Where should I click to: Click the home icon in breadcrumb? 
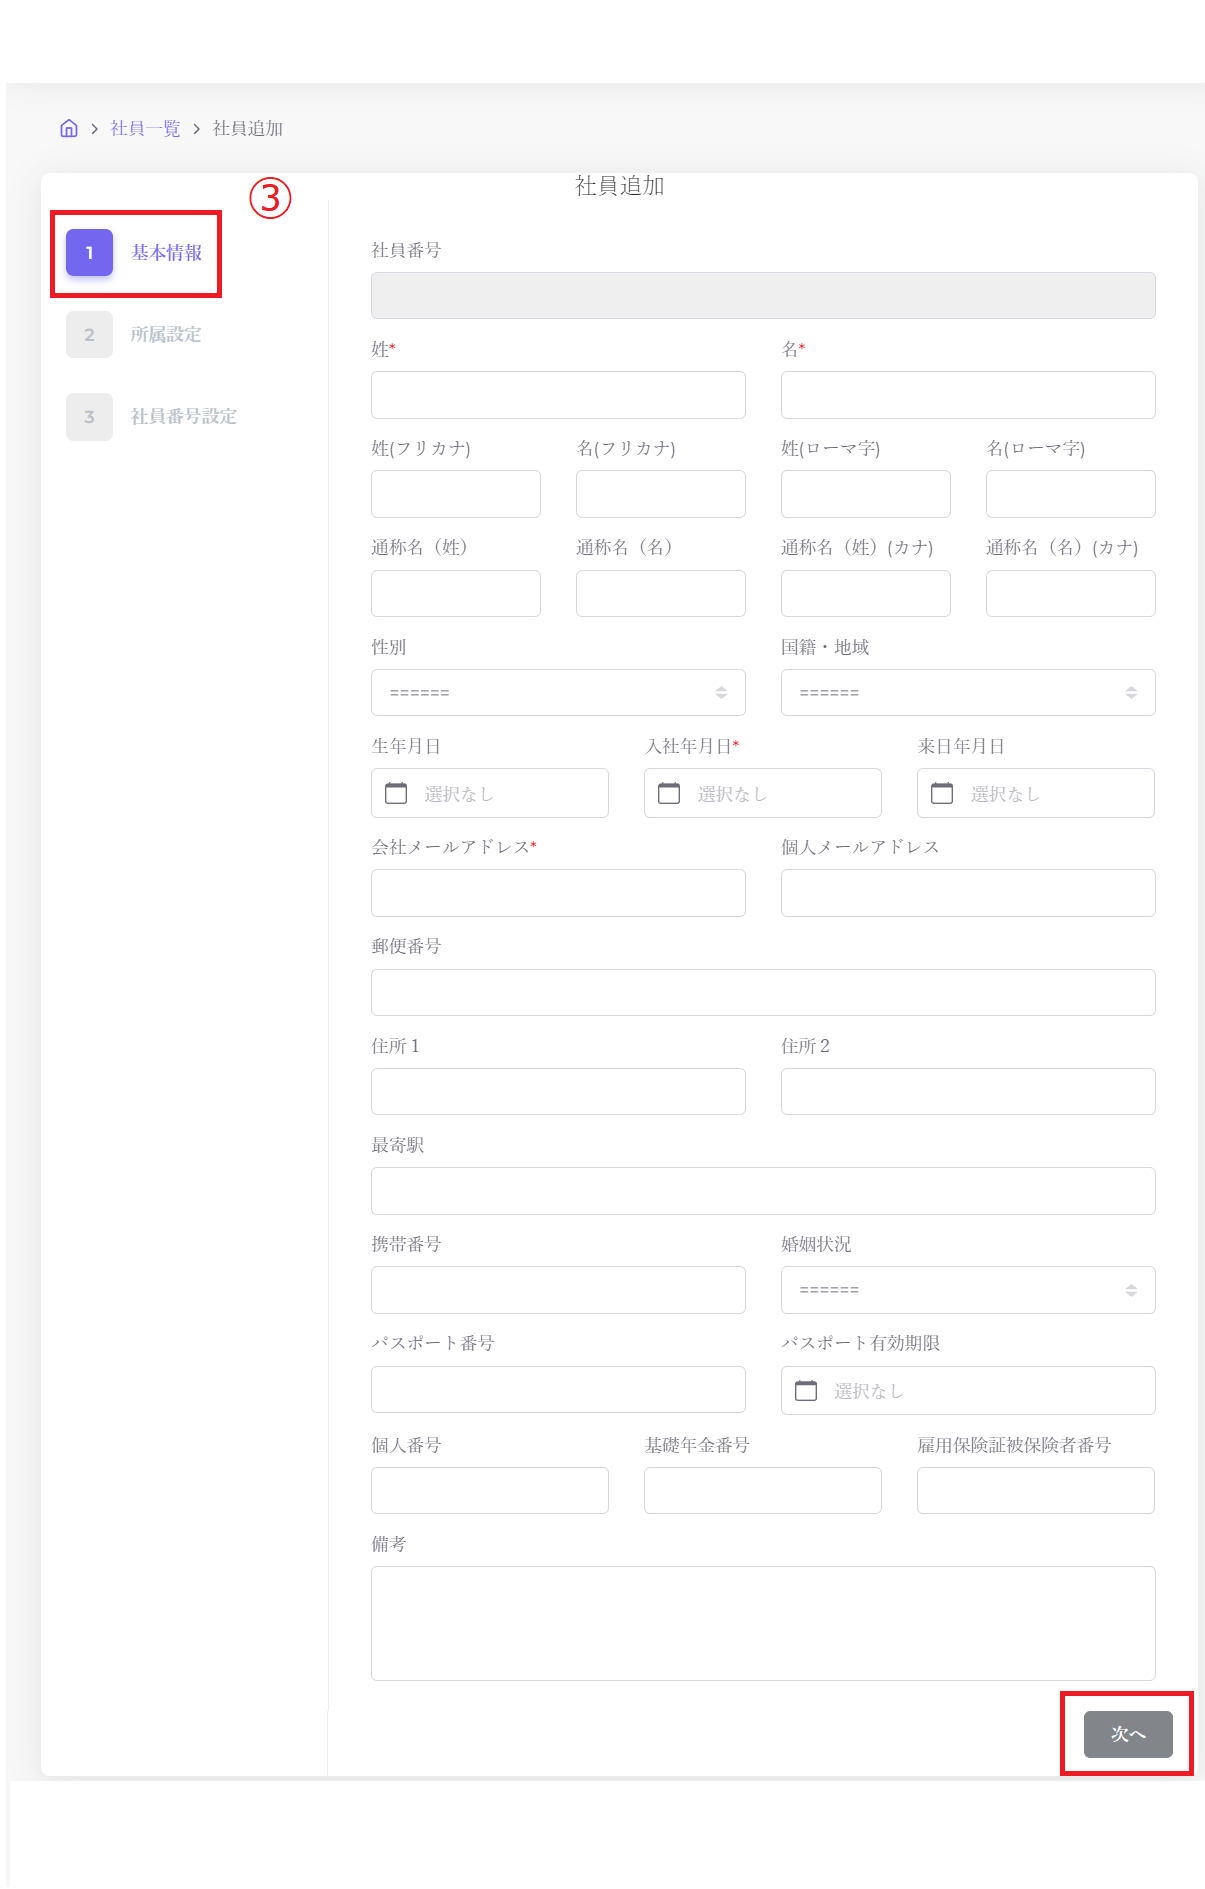click(69, 128)
